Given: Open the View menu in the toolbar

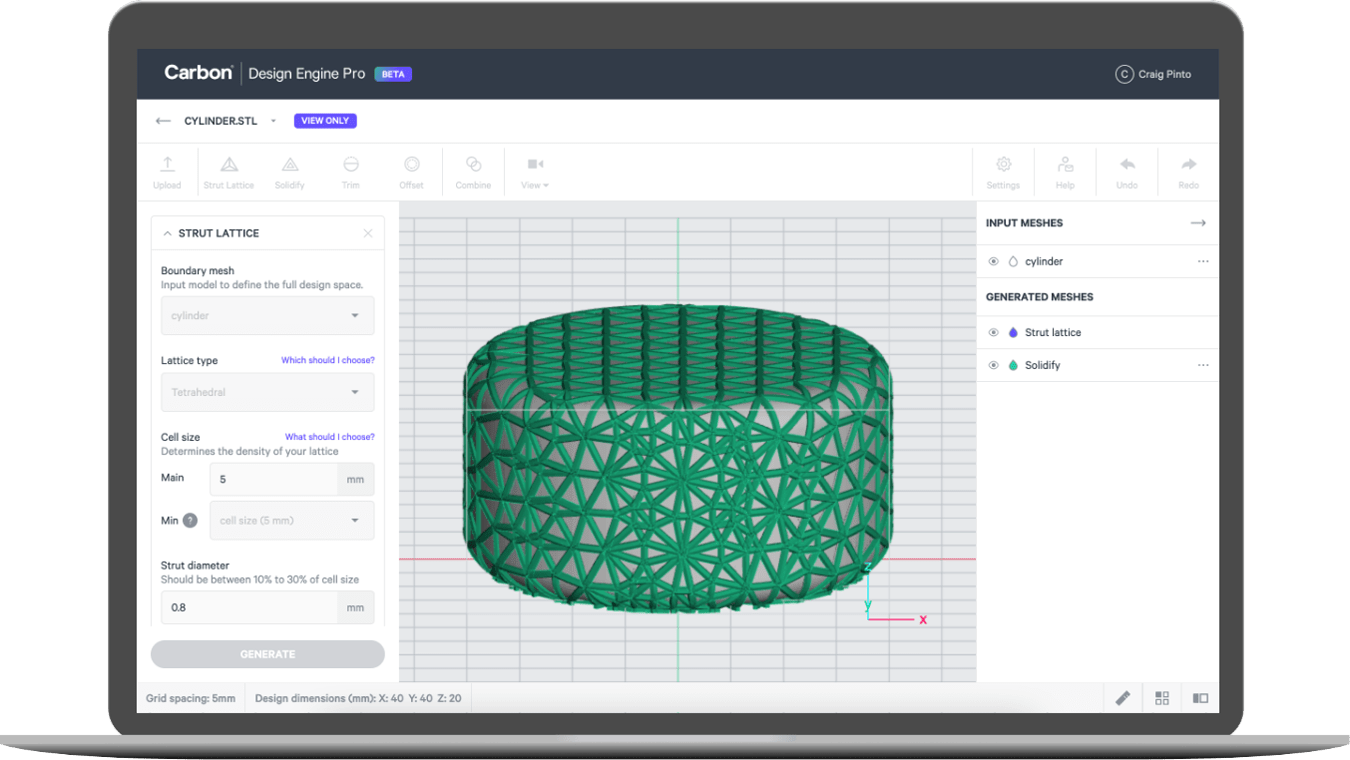Looking at the screenshot, I should 534,171.
